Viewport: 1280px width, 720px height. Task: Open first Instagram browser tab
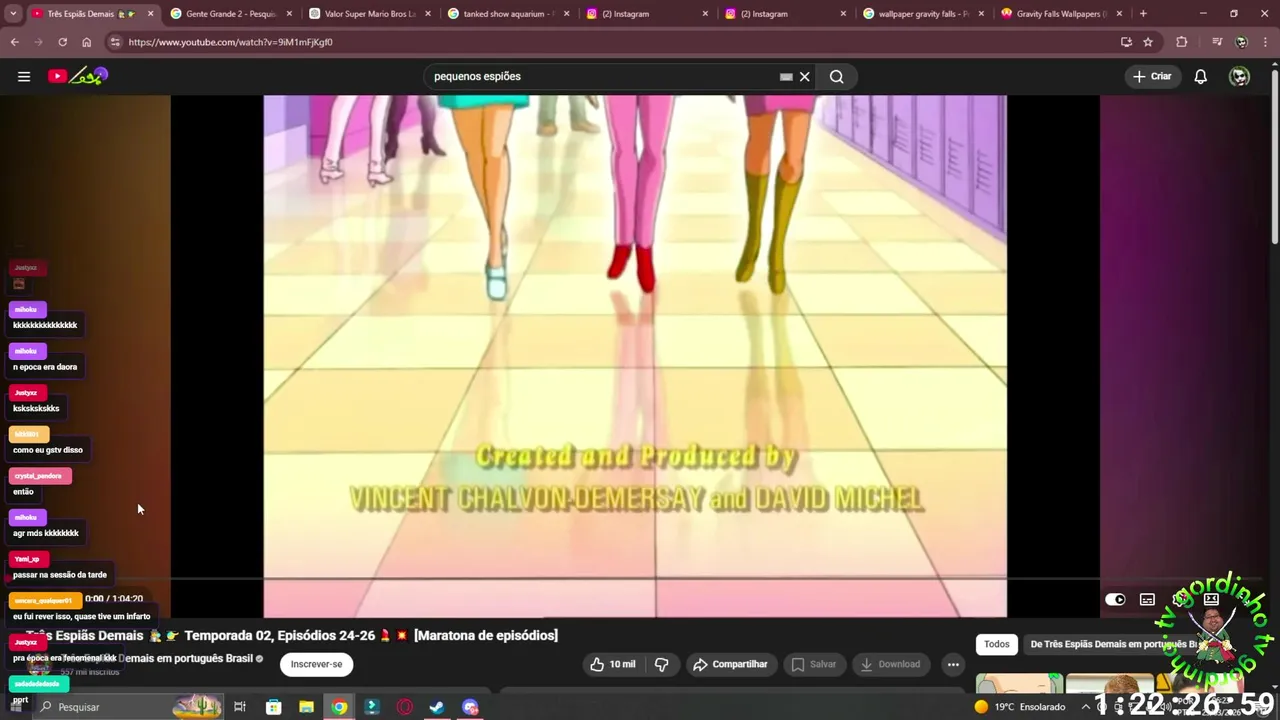coord(647,14)
